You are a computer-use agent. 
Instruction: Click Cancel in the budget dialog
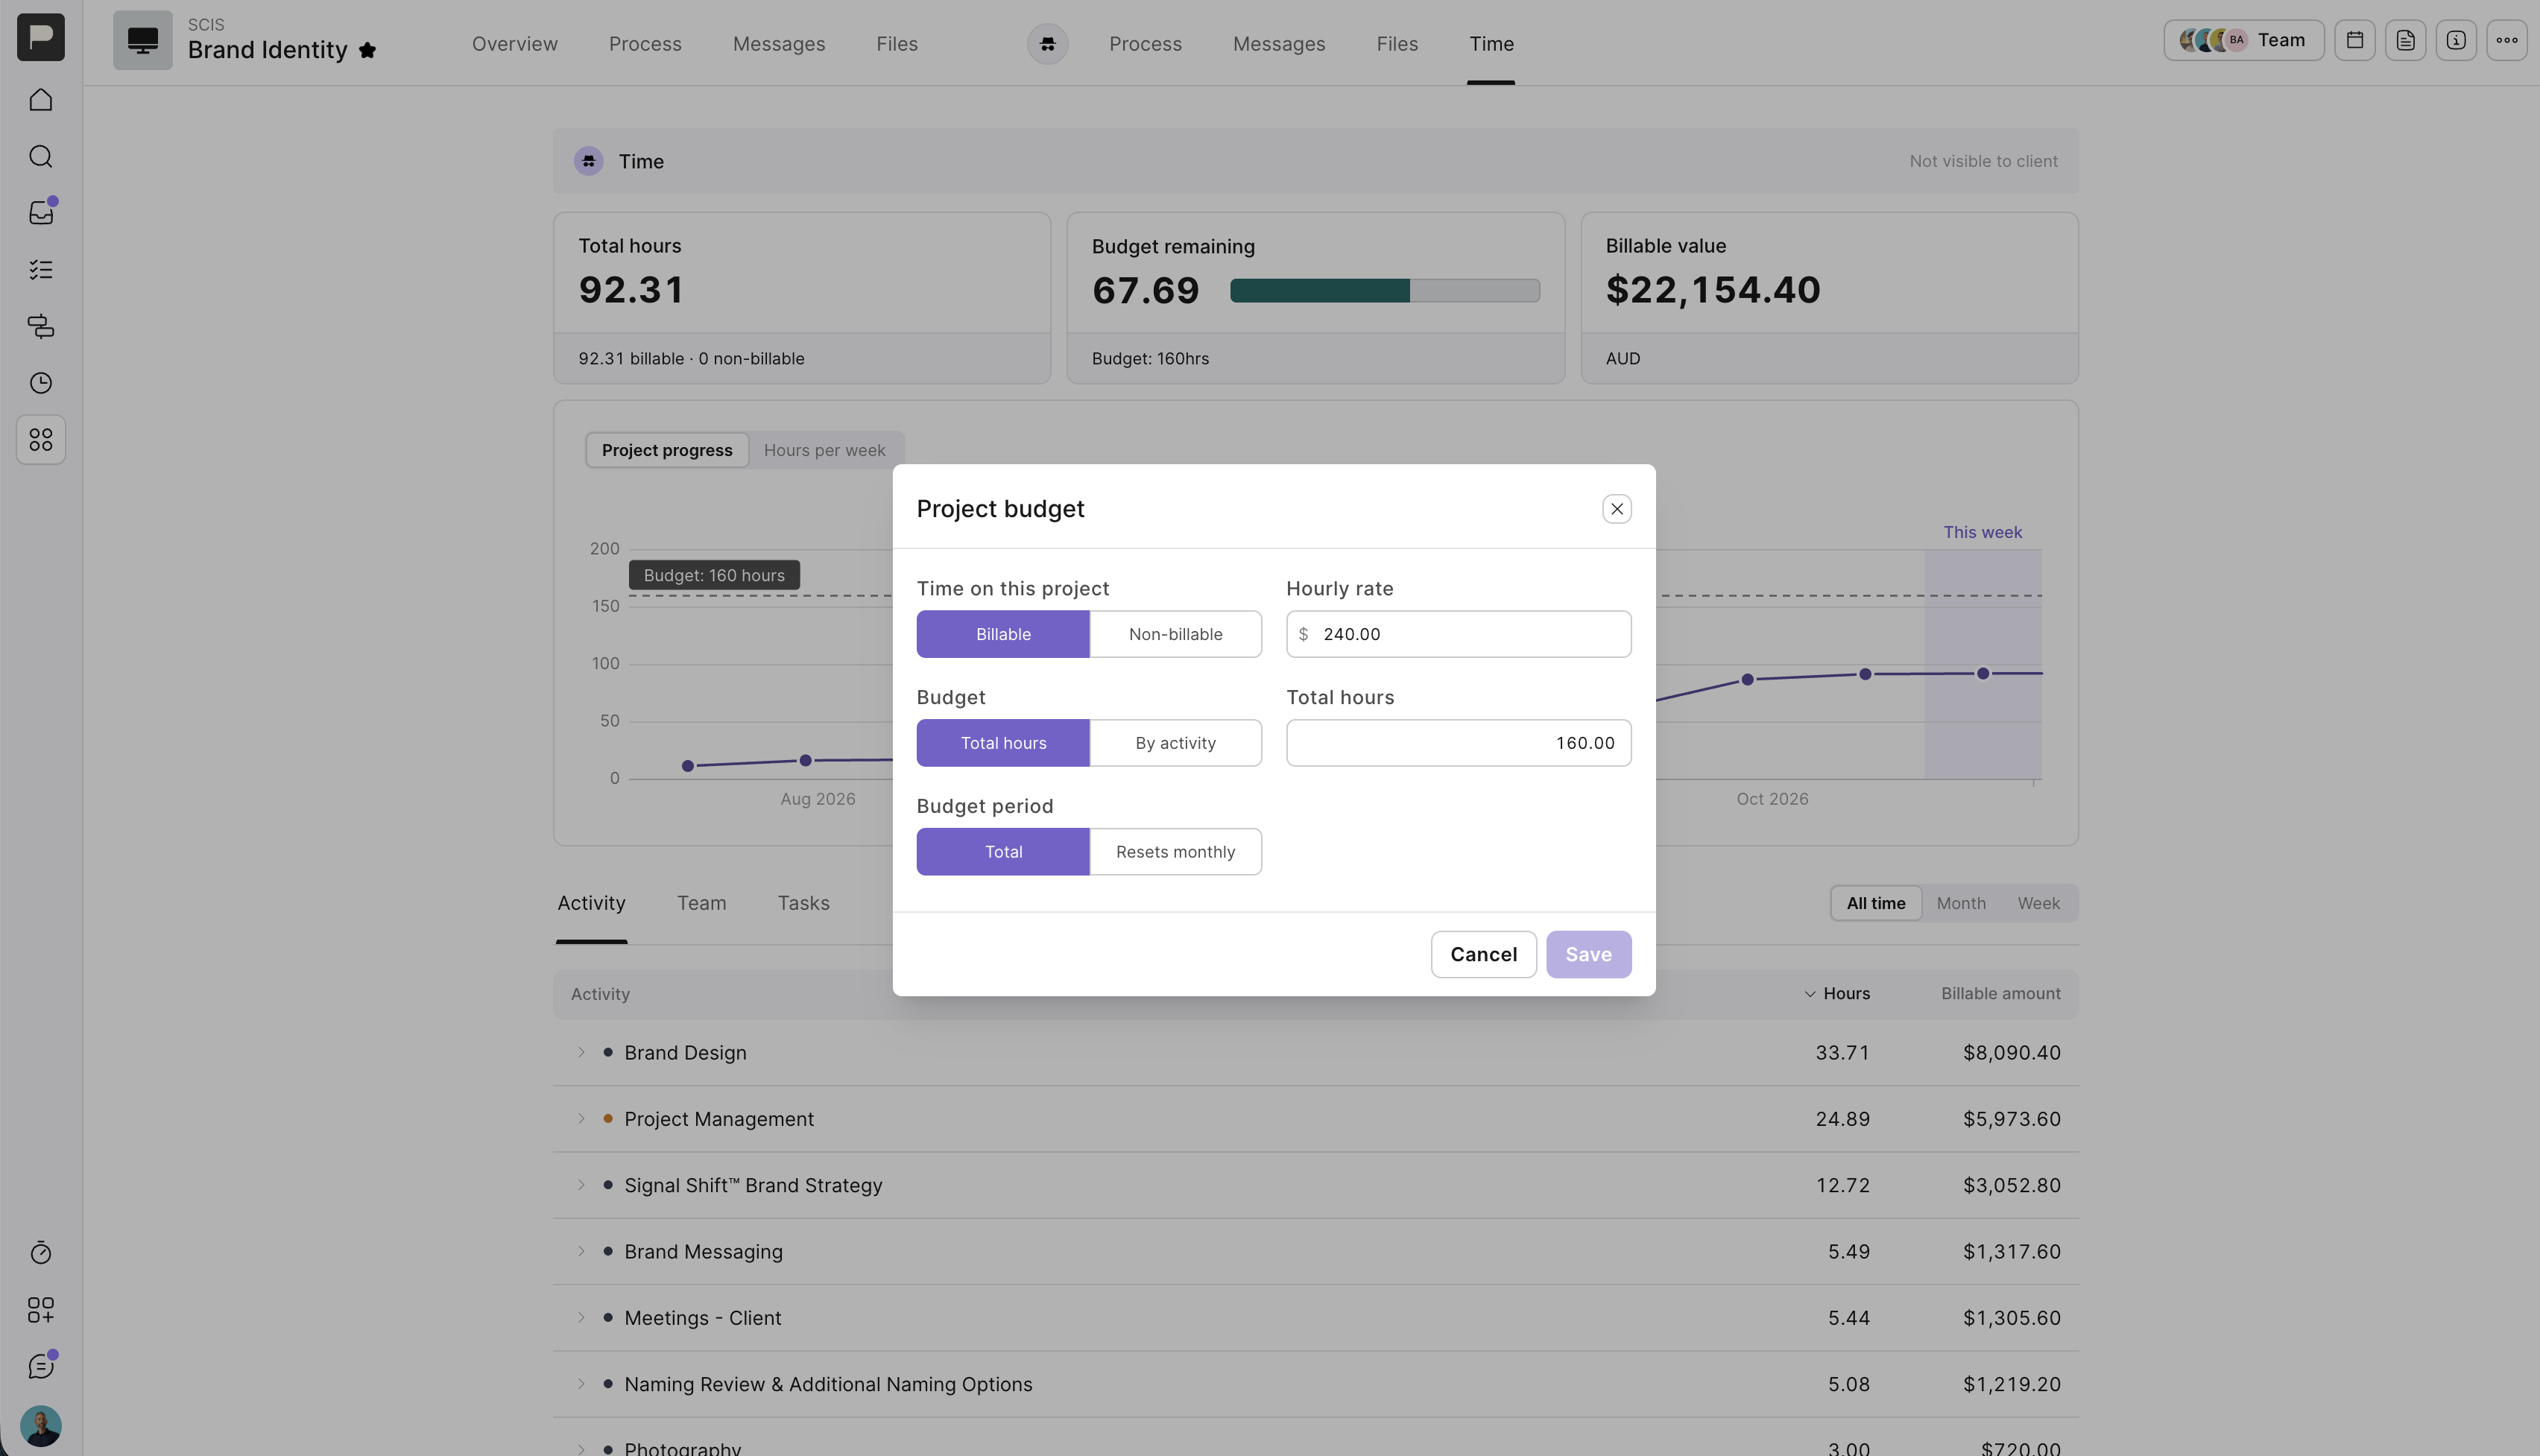pos(1484,955)
